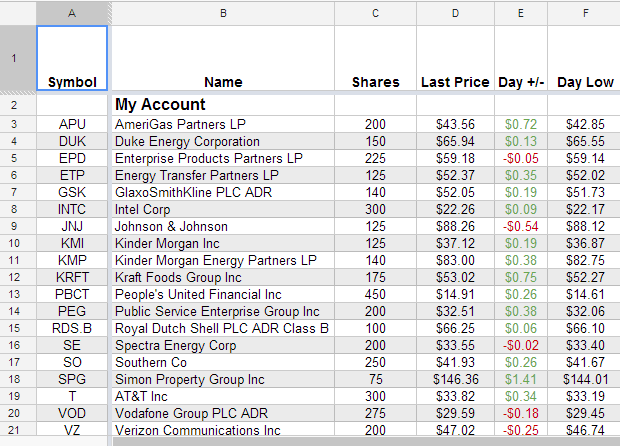Viewport: 620px width, 446px height.
Task: Click Southern Co name cell
Action: pyautogui.click(x=223, y=362)
